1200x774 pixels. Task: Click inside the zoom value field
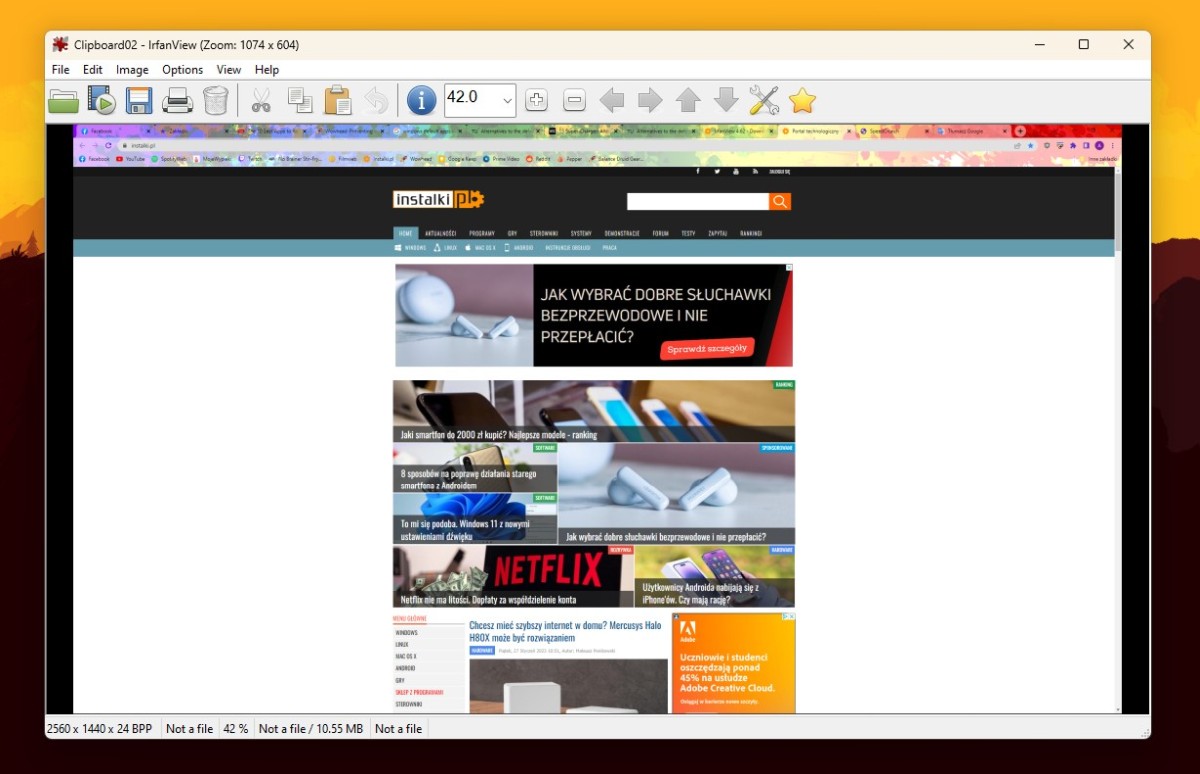click(x=470, y=98)
